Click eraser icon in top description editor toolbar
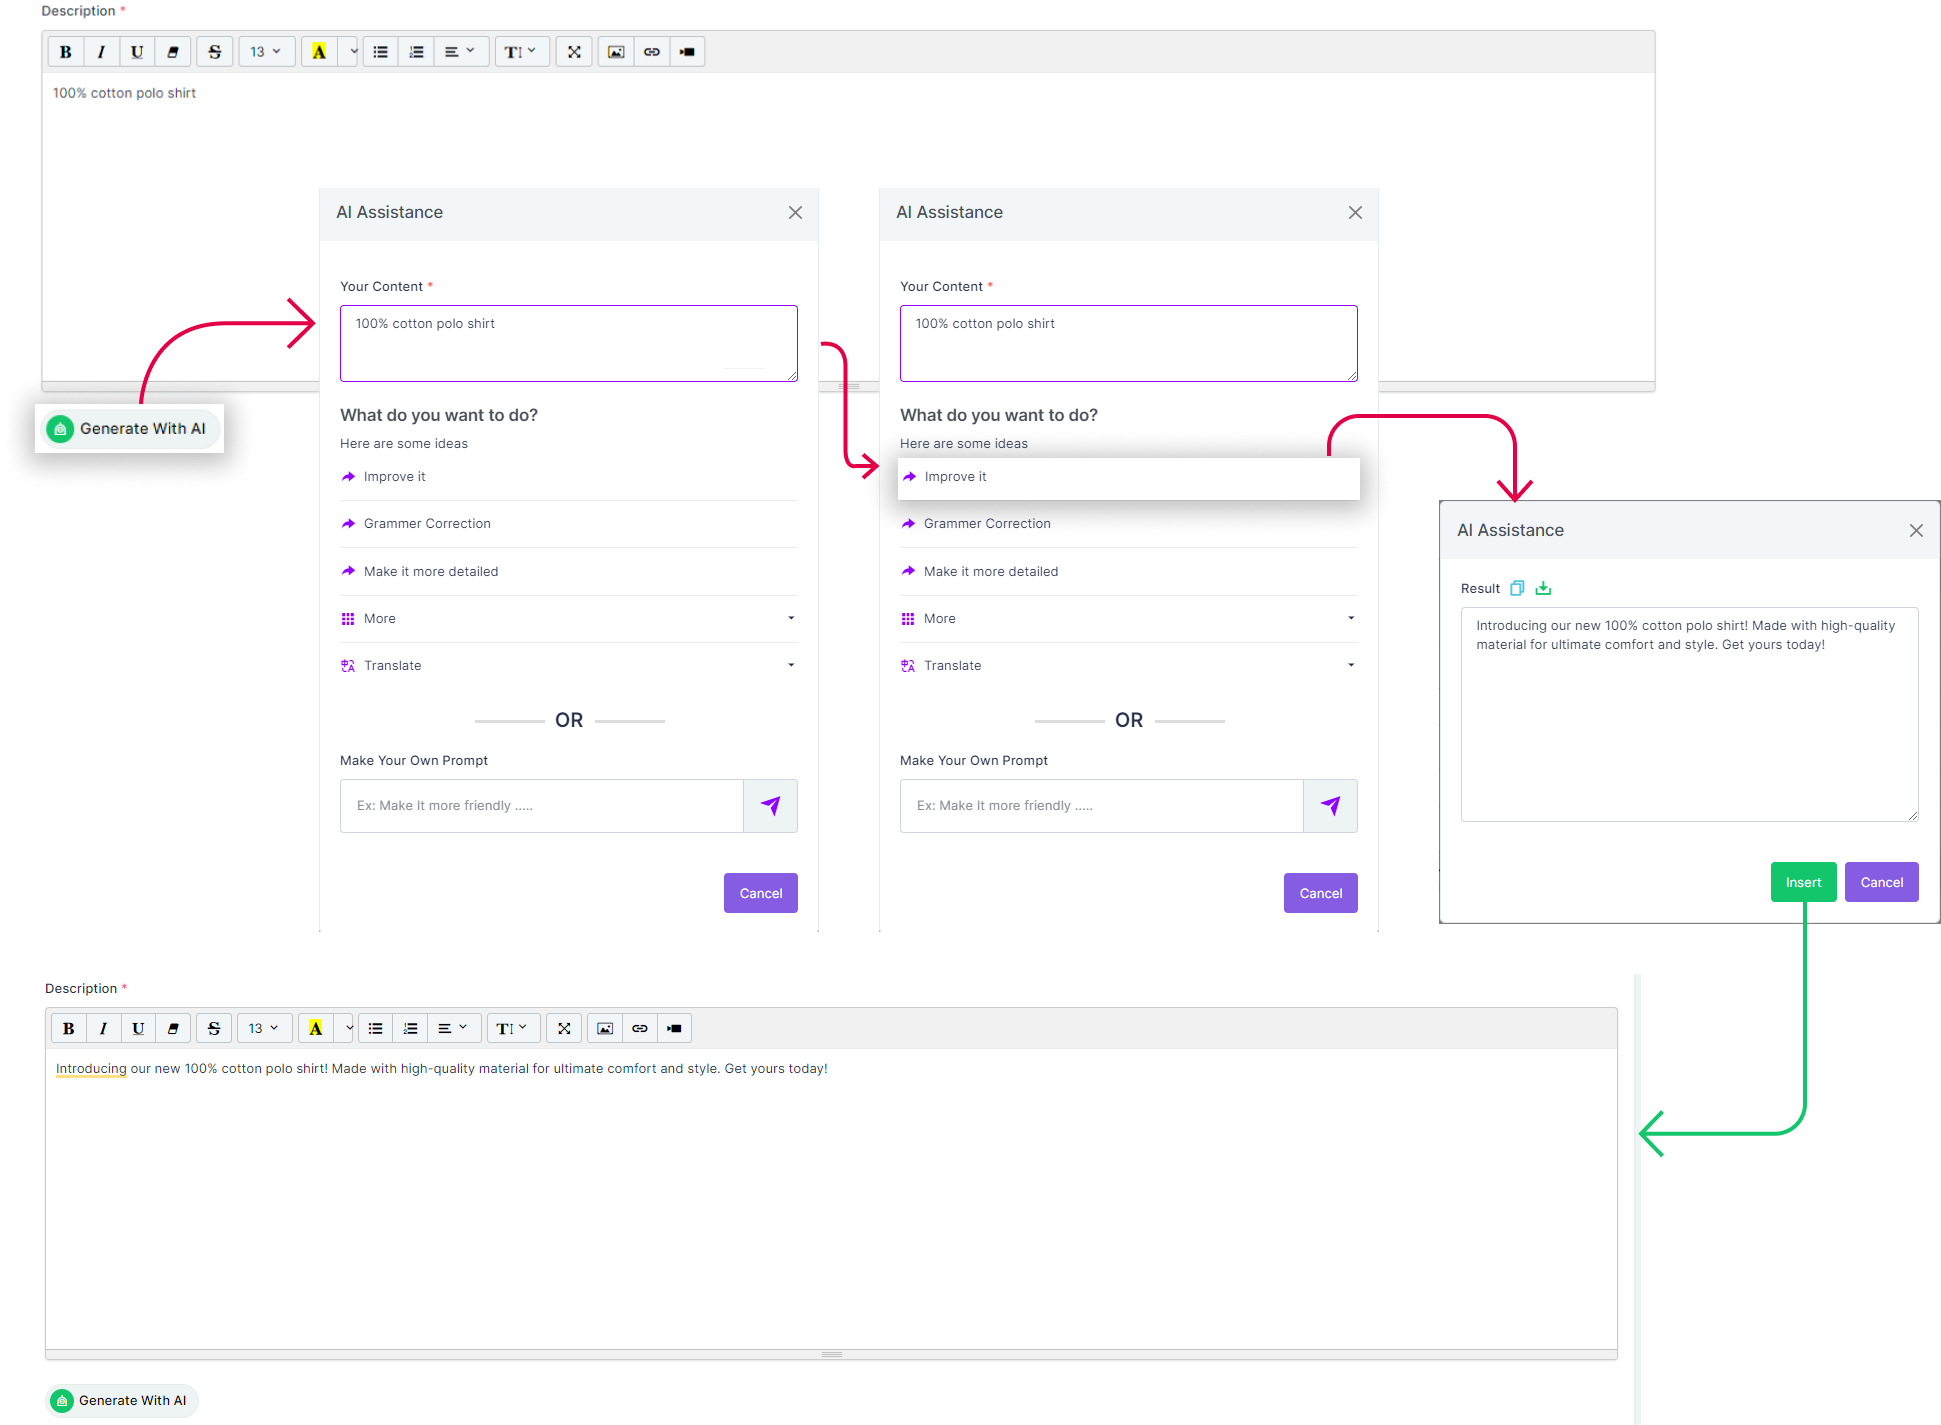1941x1425 pixels. tap(173, 52)
